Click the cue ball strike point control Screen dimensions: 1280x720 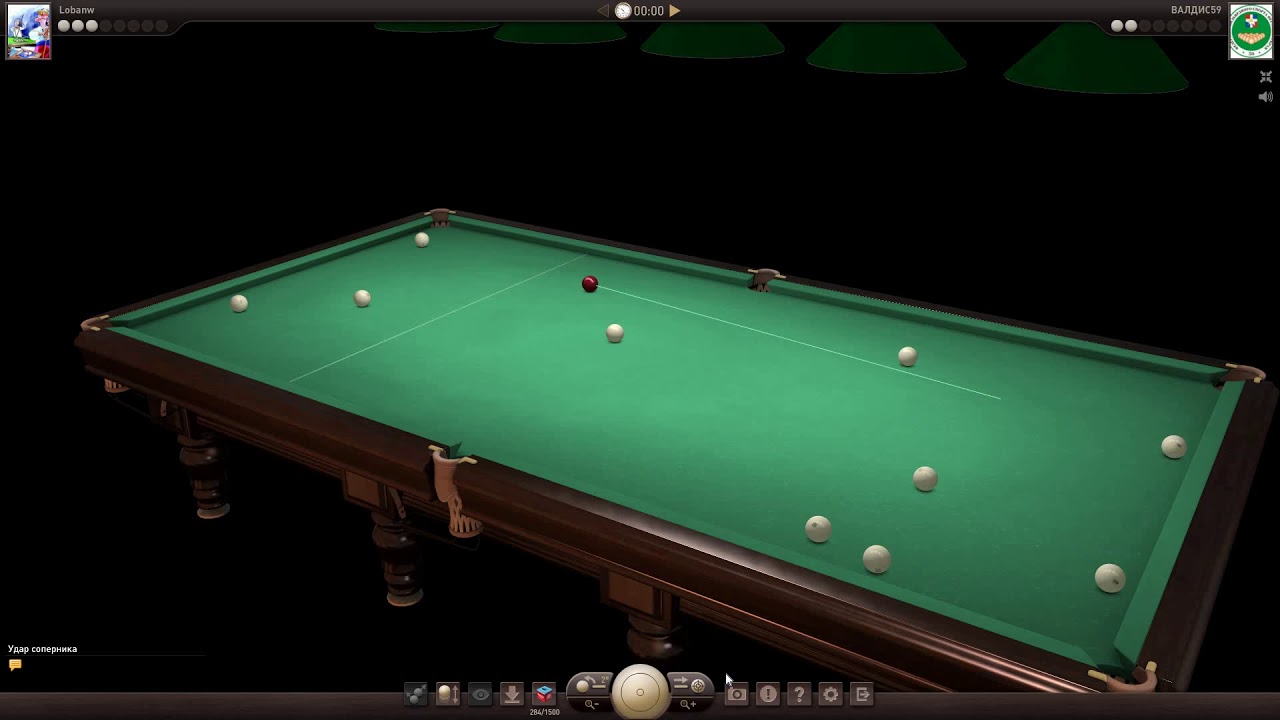tap(640, 692)
